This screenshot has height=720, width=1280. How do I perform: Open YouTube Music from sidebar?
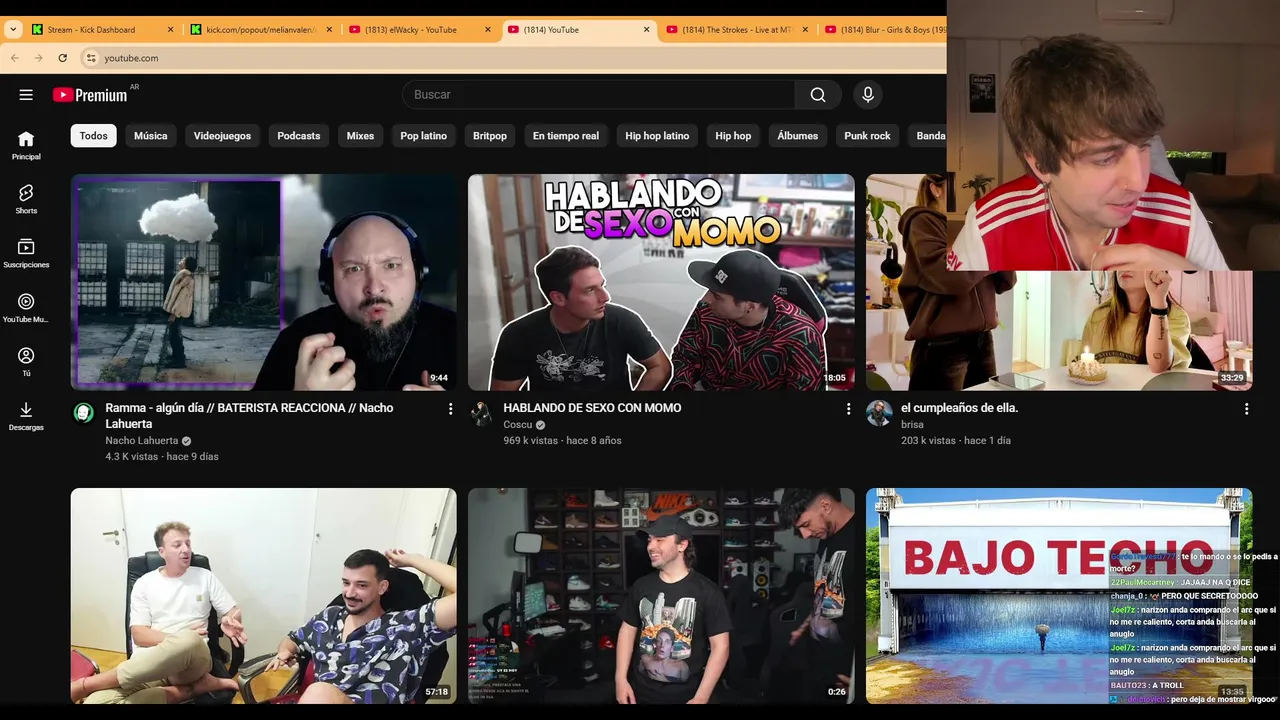click(x=26, y=308)
